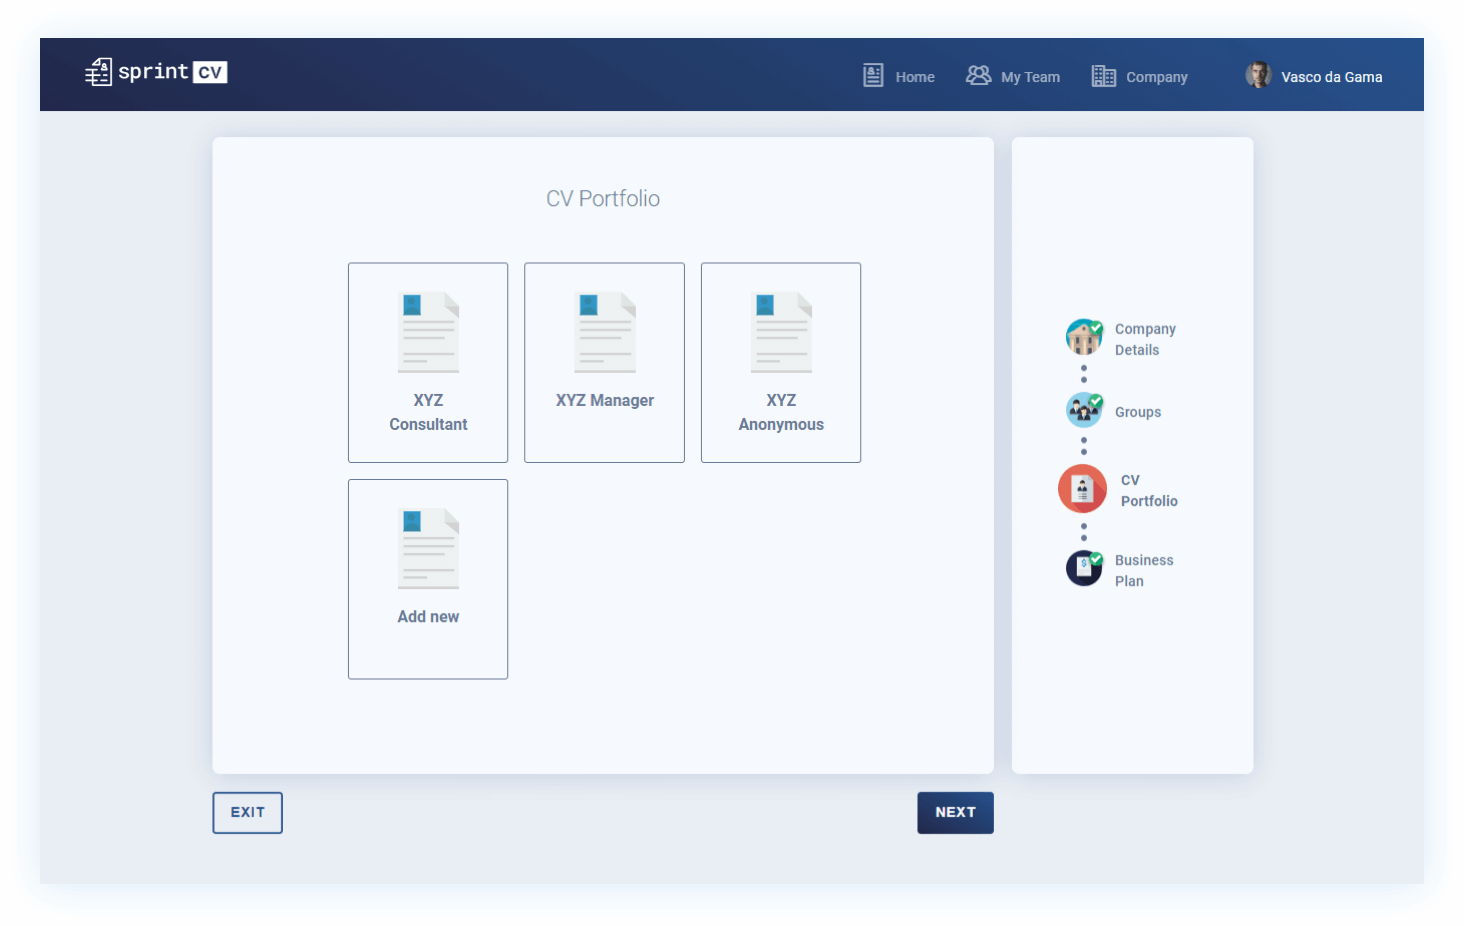Open the Company Details step icon
The height and width of the screenshot is (926, 1464).
tap(1084, 337)
